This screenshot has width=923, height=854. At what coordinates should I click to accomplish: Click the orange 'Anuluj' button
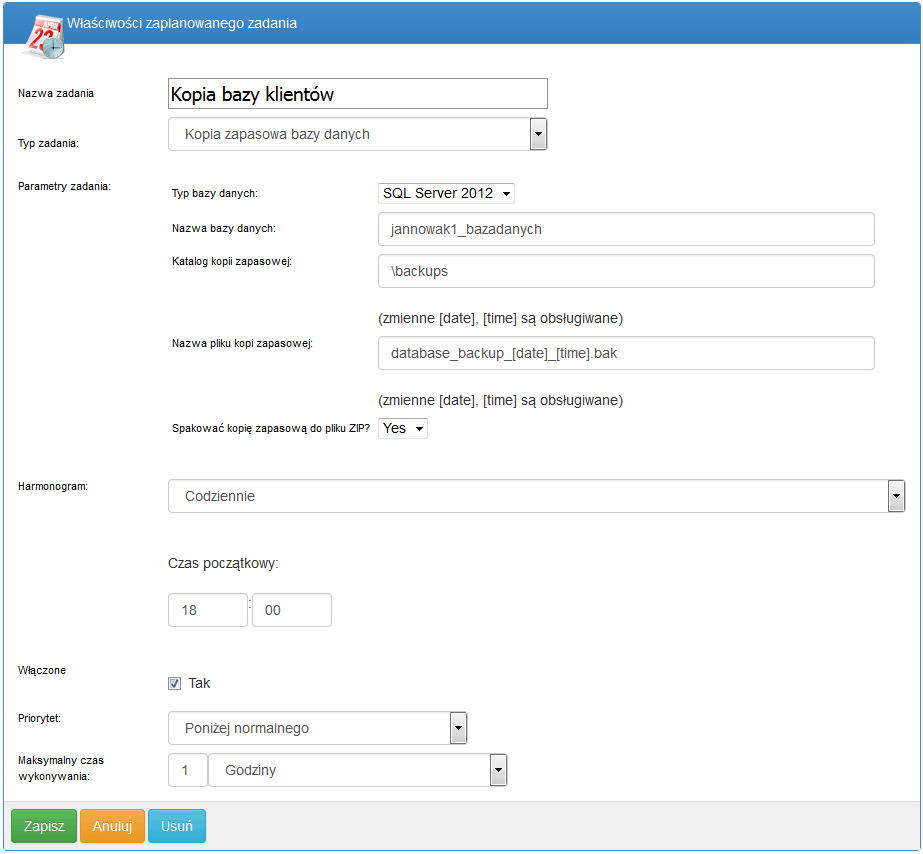click(112, 826)
